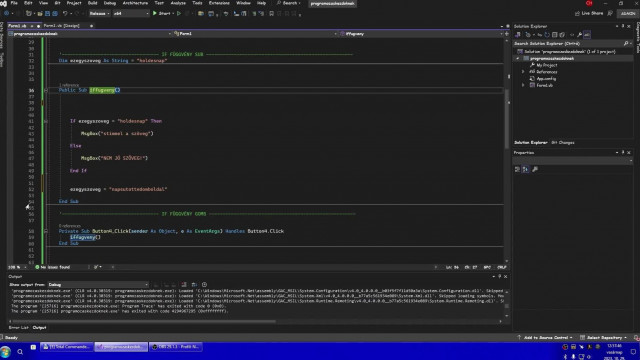Open the Iffugveny member dropdown
640x360 pixels.
coord(422,34)
